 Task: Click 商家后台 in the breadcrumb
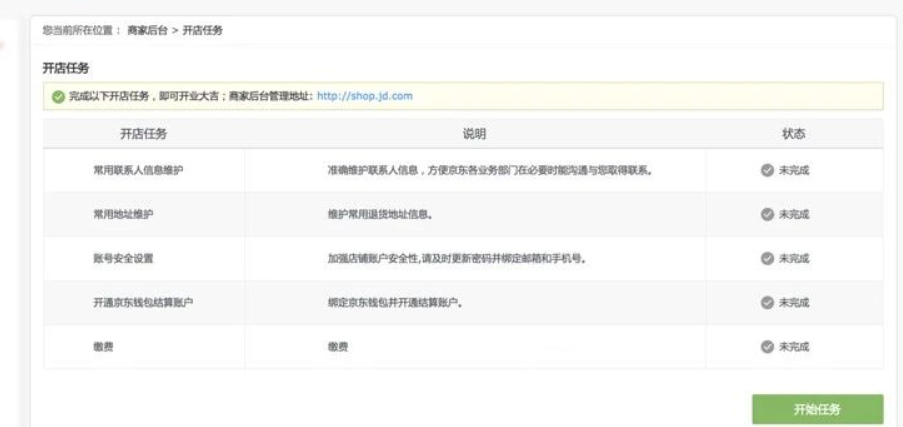147,31
